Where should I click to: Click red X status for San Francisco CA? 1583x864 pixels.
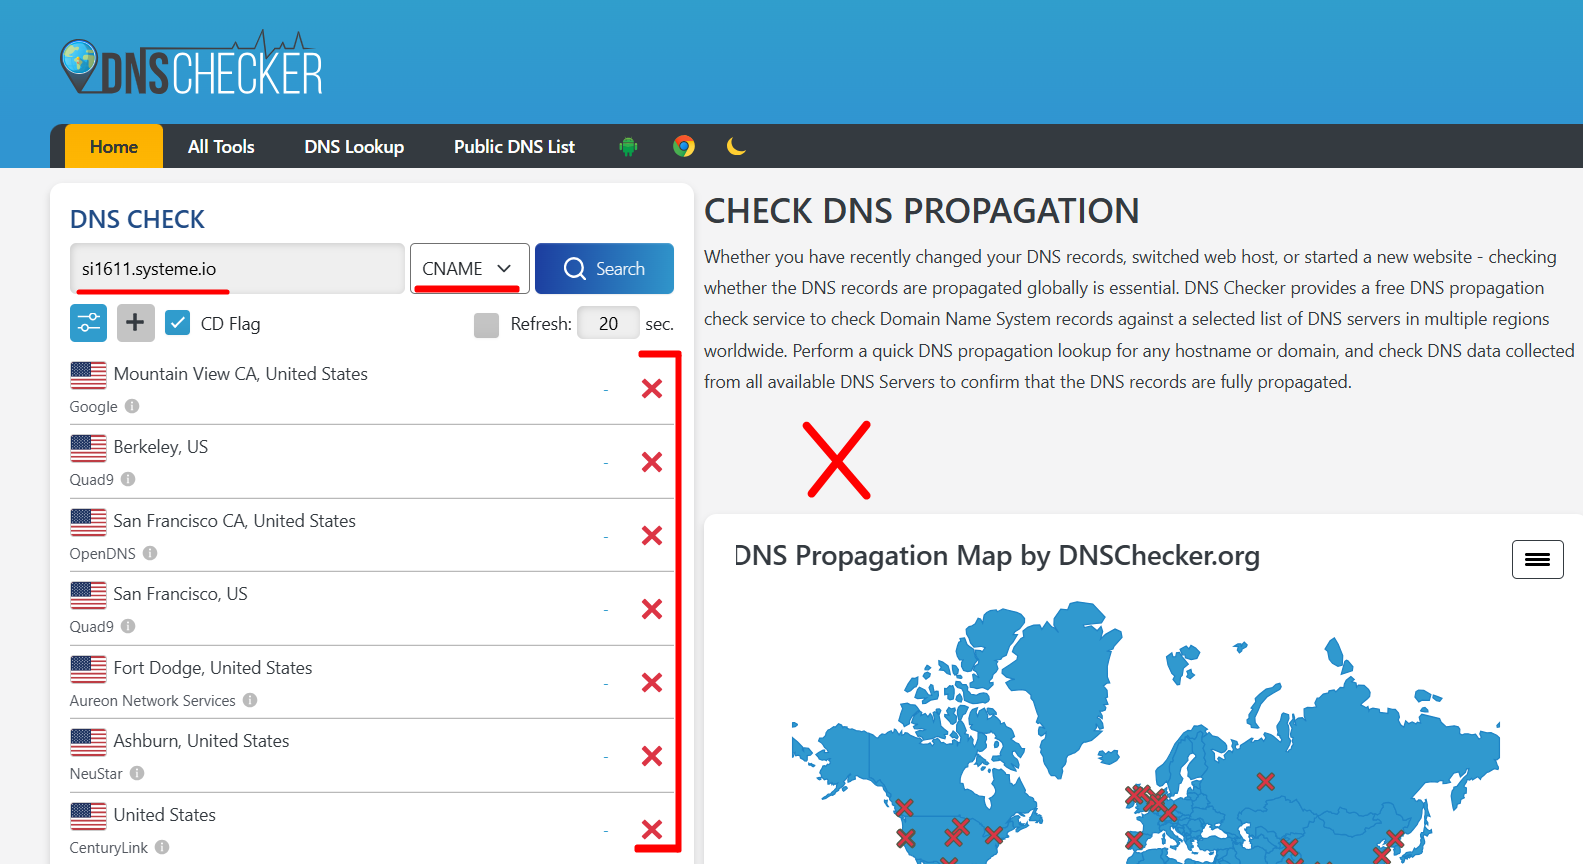point(652,536)
